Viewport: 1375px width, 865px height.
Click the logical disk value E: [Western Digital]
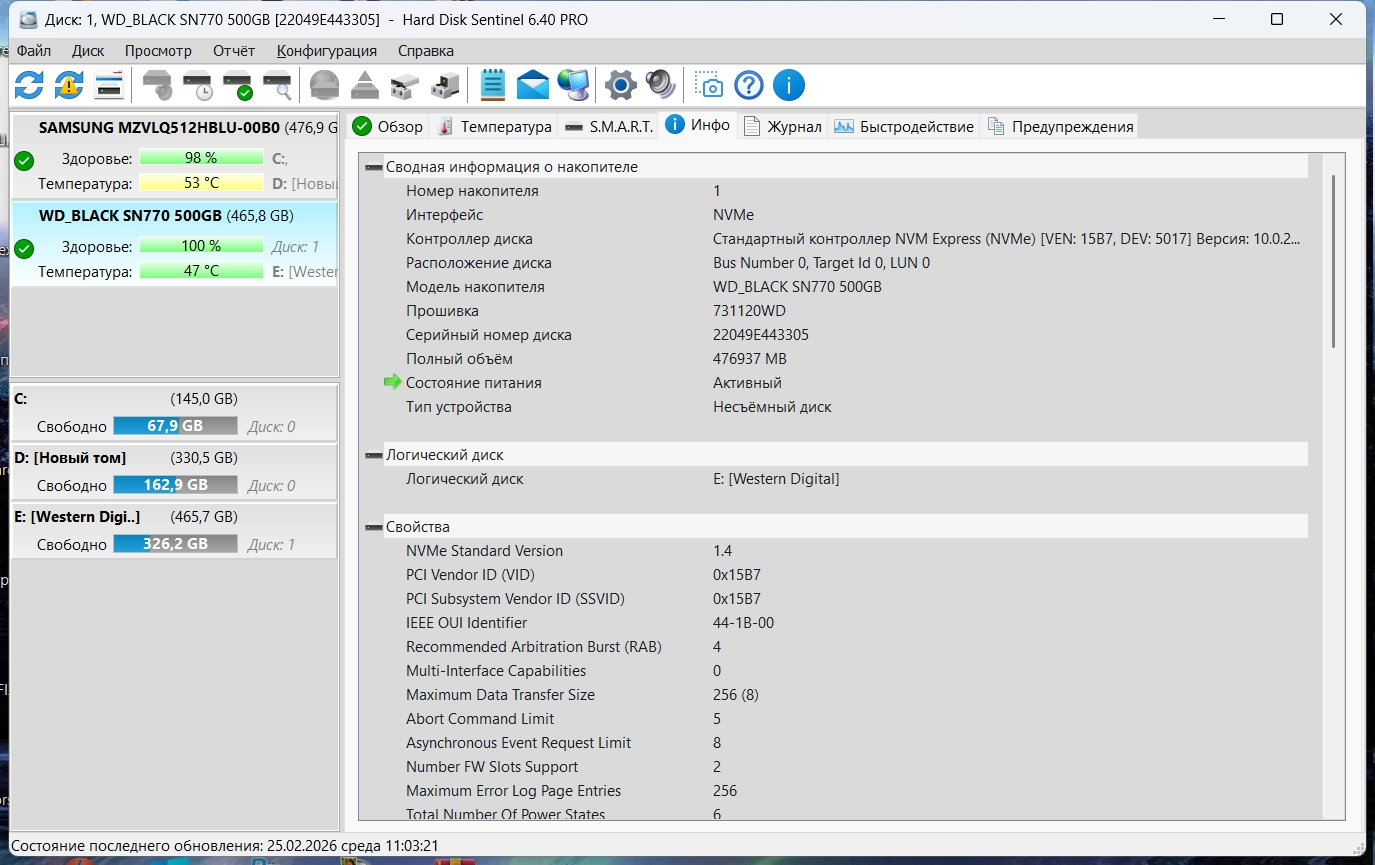776,479
